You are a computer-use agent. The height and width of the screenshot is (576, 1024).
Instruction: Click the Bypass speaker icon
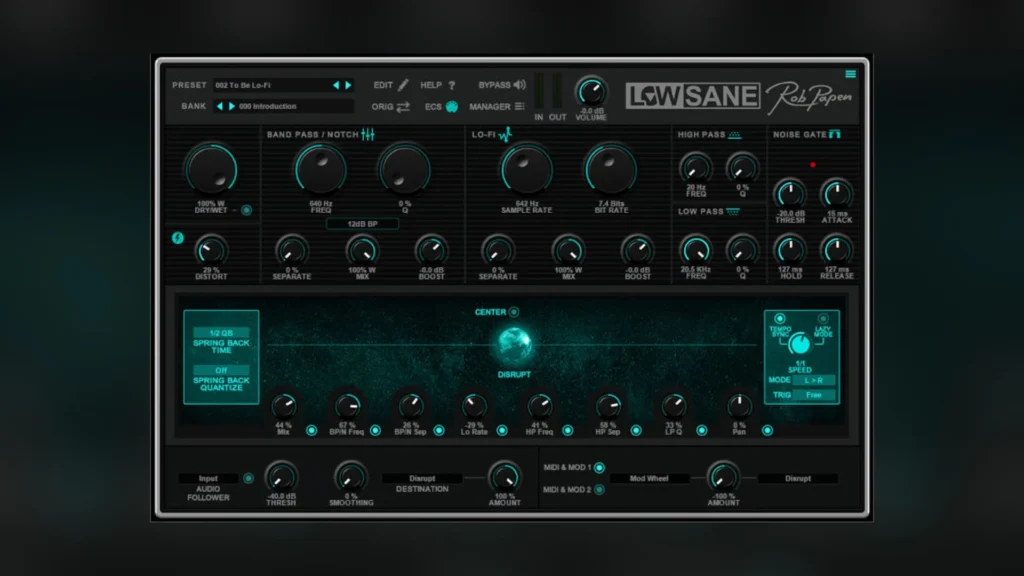coord(518,86)
